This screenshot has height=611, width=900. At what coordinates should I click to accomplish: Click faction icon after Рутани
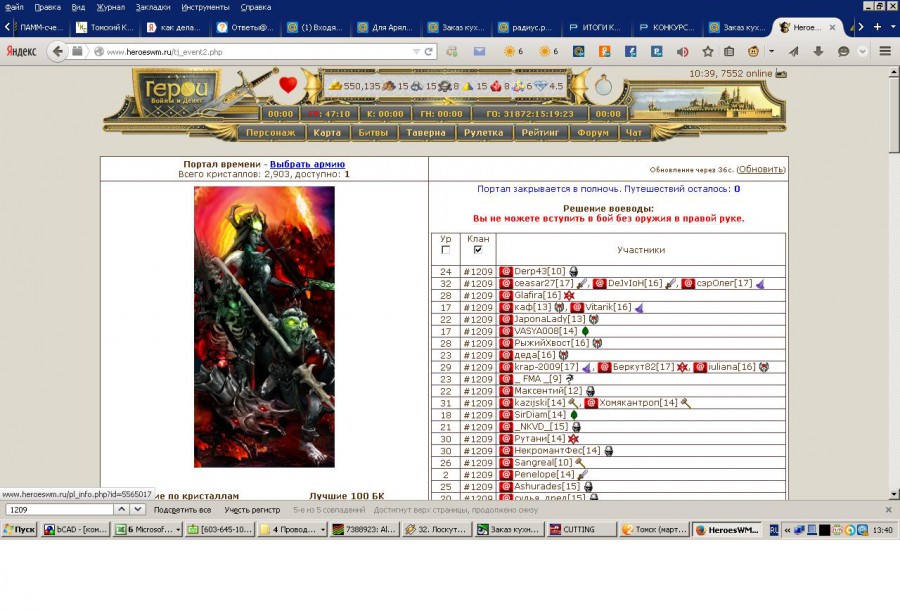pos(573,439)
